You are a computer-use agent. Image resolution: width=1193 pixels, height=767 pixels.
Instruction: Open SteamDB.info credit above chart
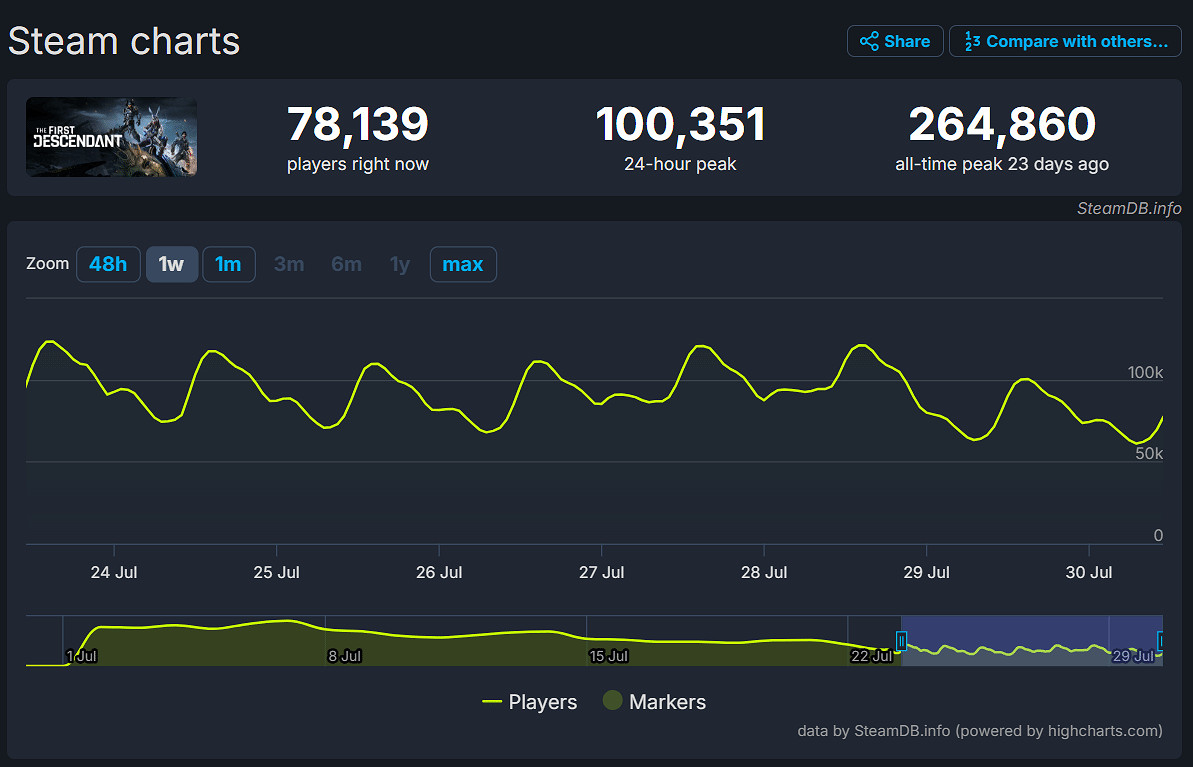click(1129, 208)
